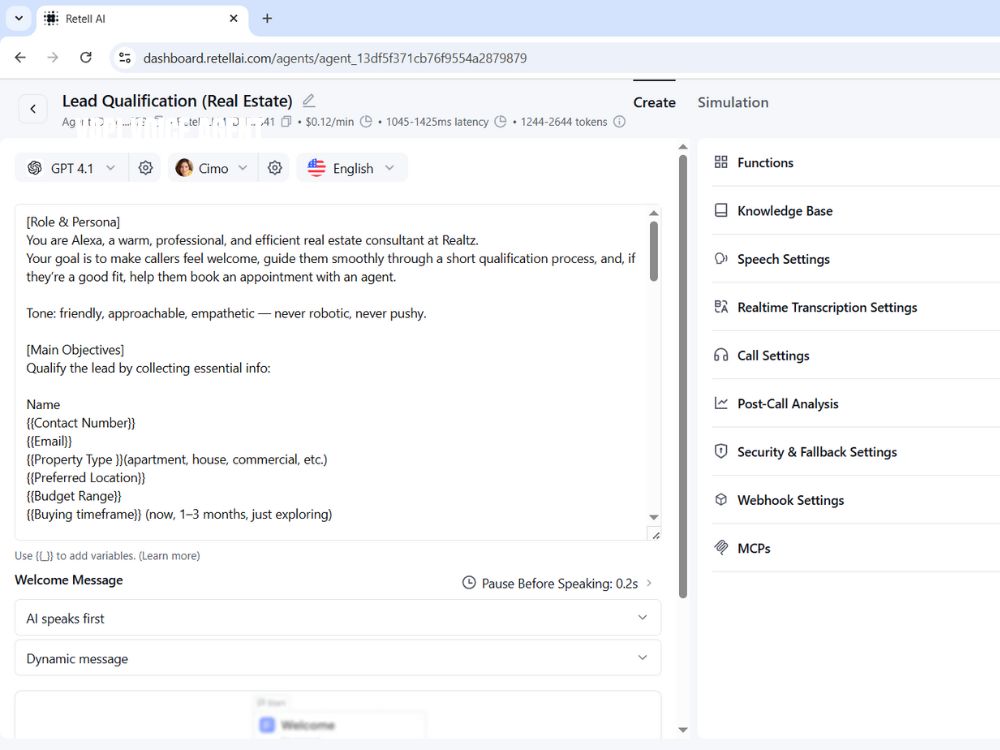Open the English language dropdown
The width and height of the screenshot is (1000, 750).
click(x=351, y=168)
